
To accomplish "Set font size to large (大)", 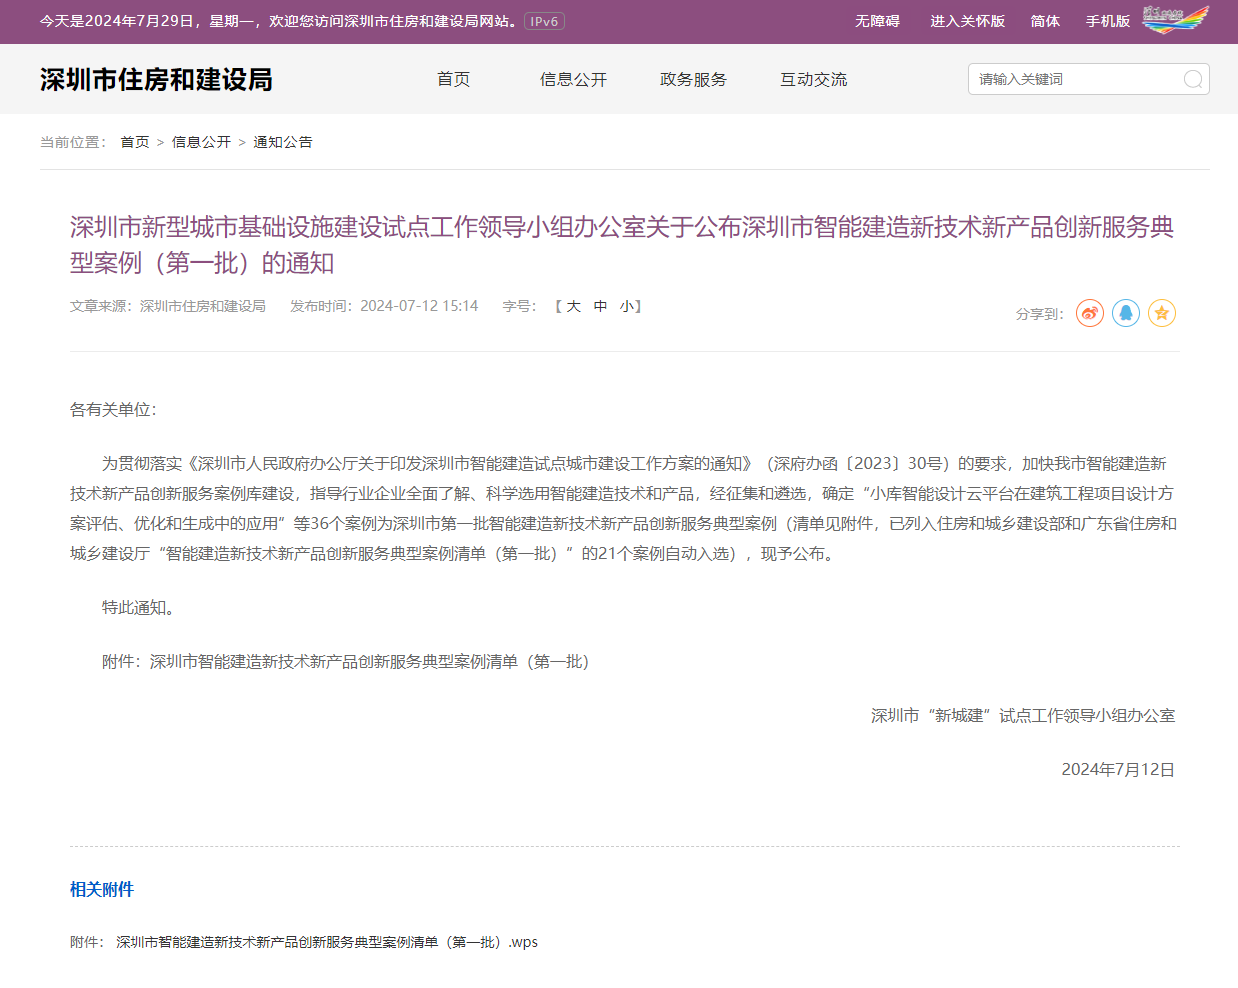I will [574, 306].
